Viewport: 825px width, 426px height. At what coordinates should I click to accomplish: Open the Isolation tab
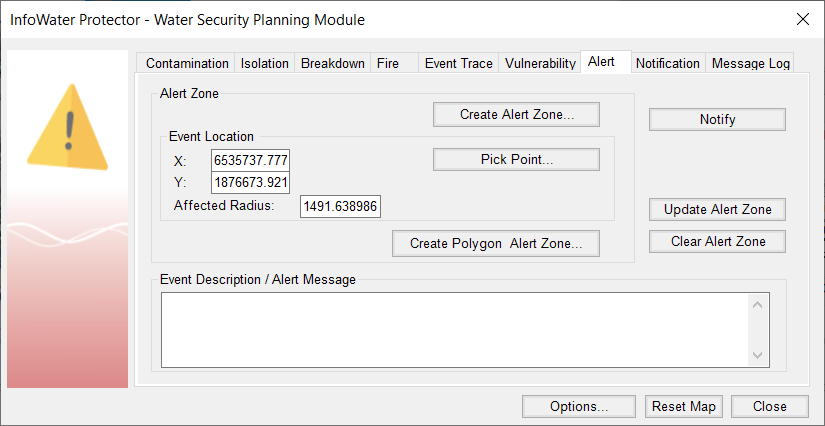(264, 63)
